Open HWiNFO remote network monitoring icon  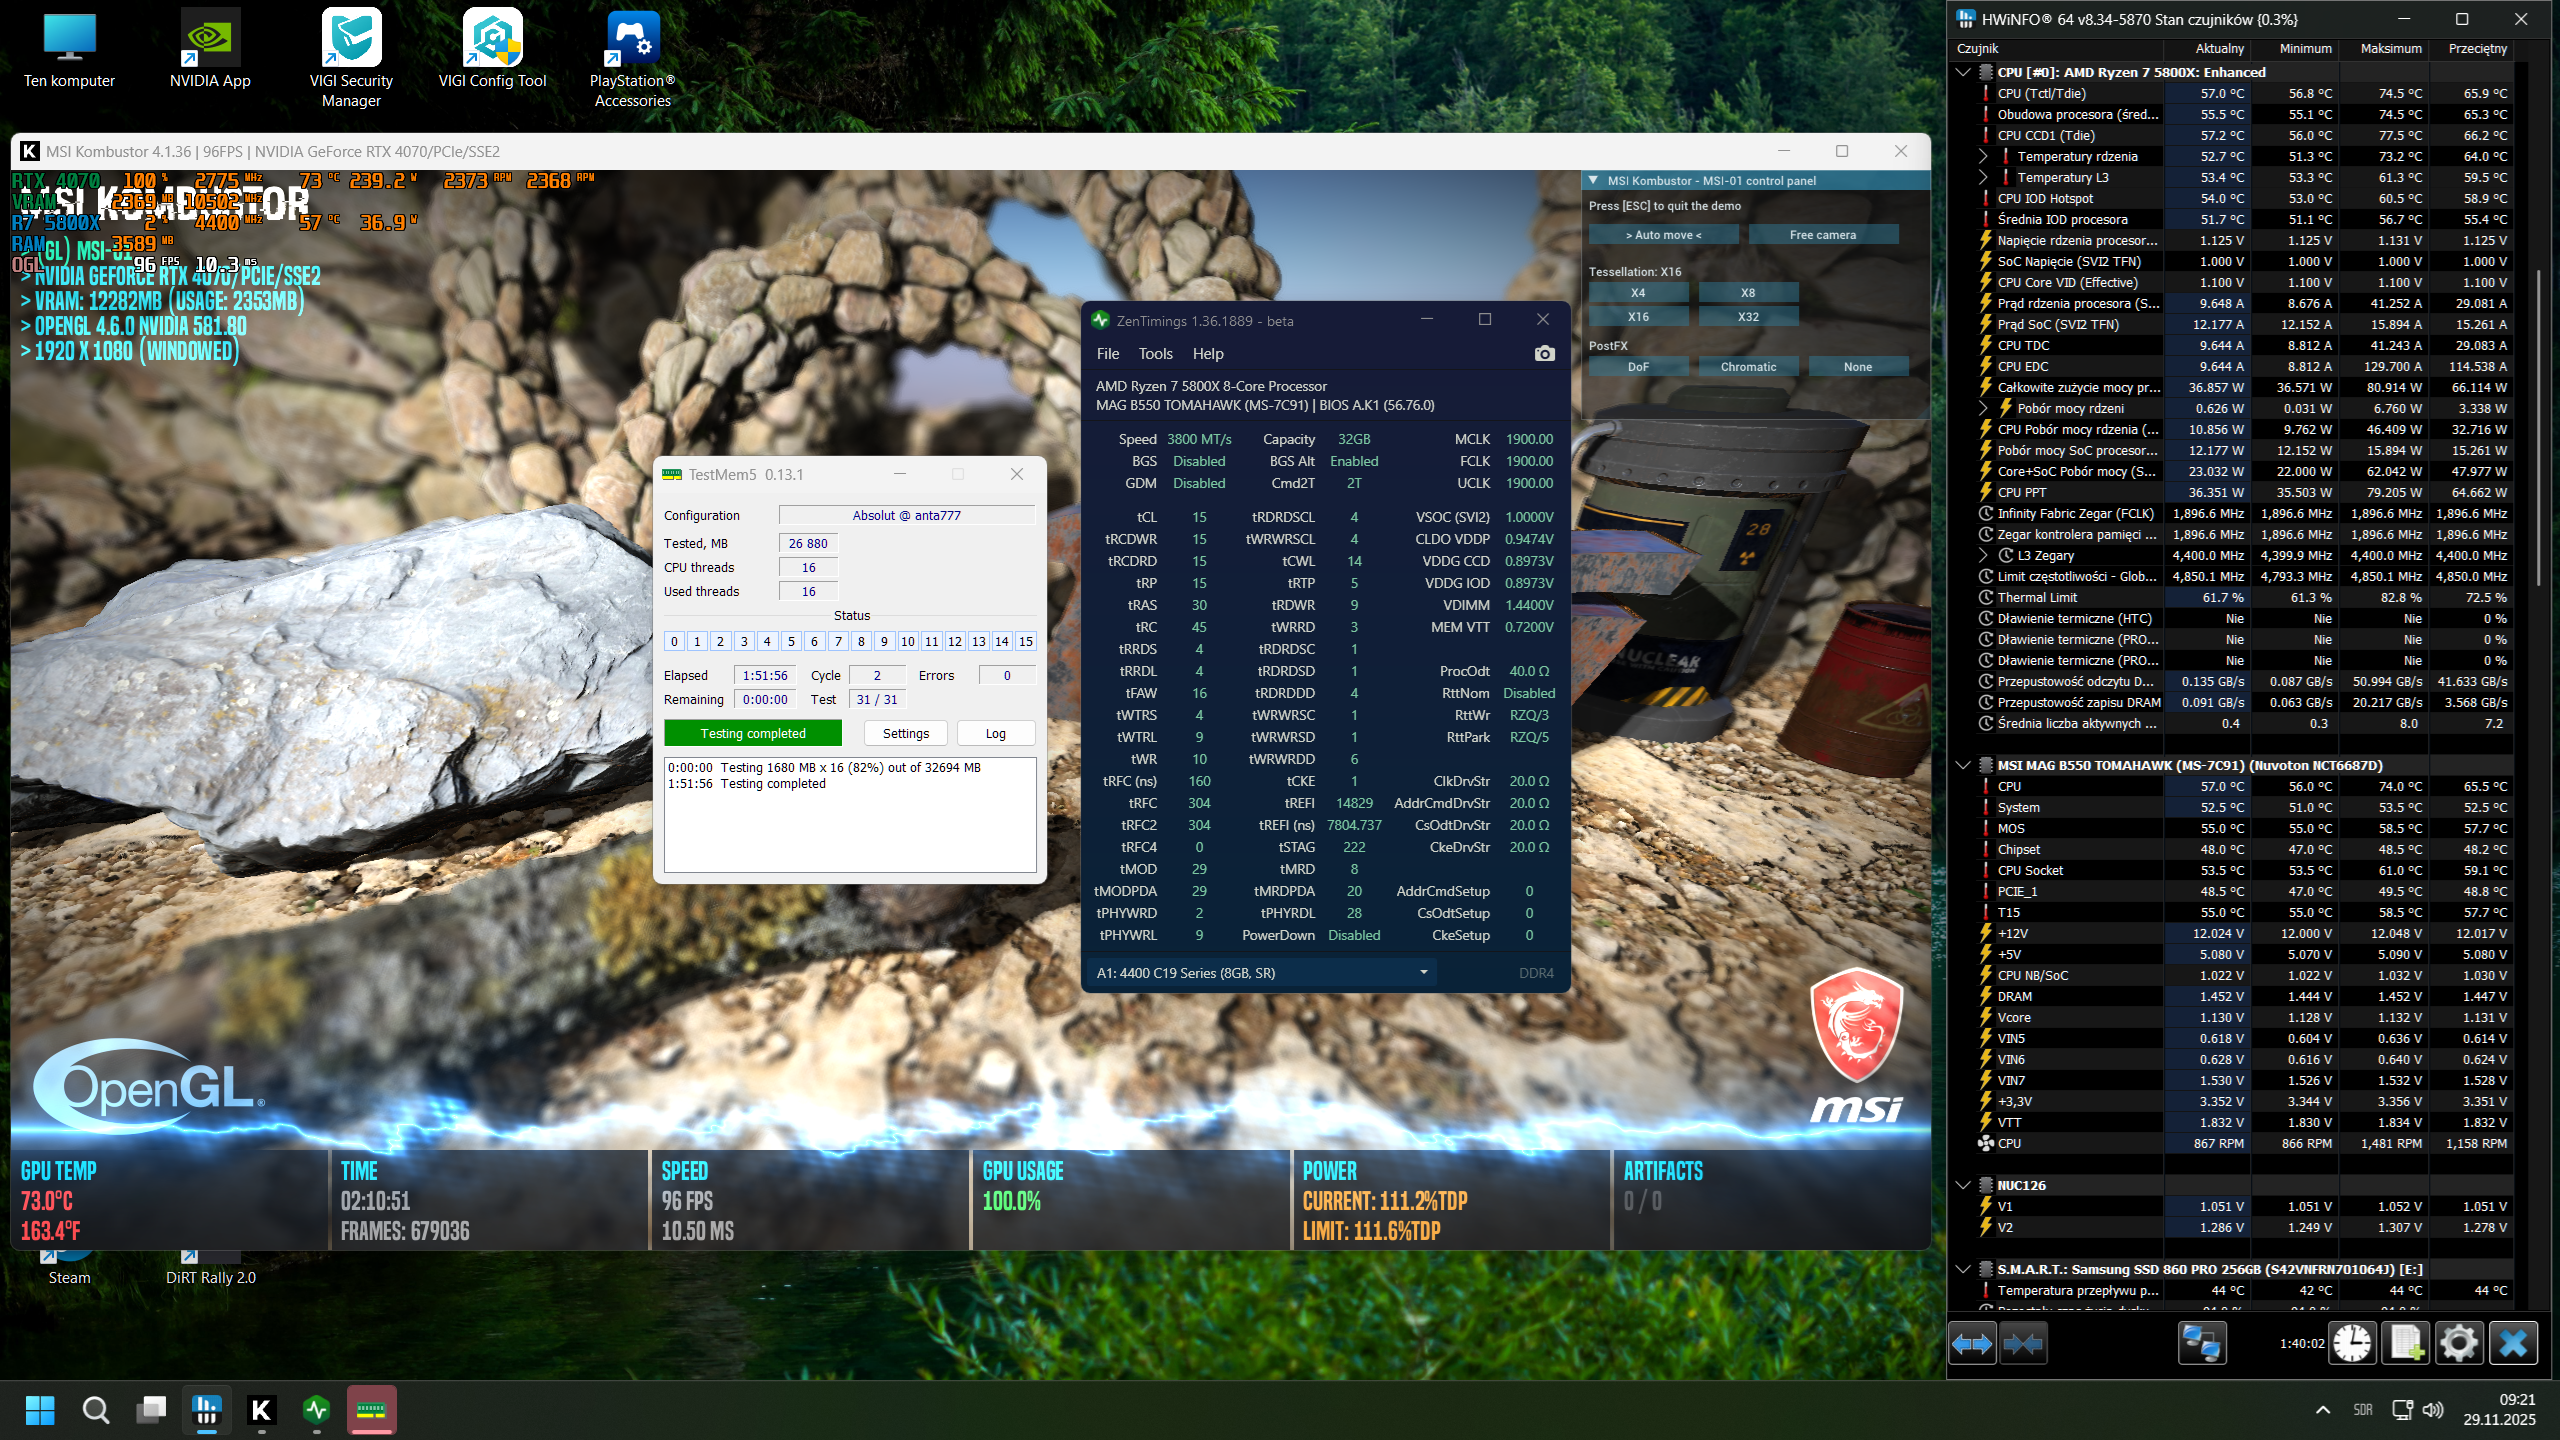[2201, 1343]
